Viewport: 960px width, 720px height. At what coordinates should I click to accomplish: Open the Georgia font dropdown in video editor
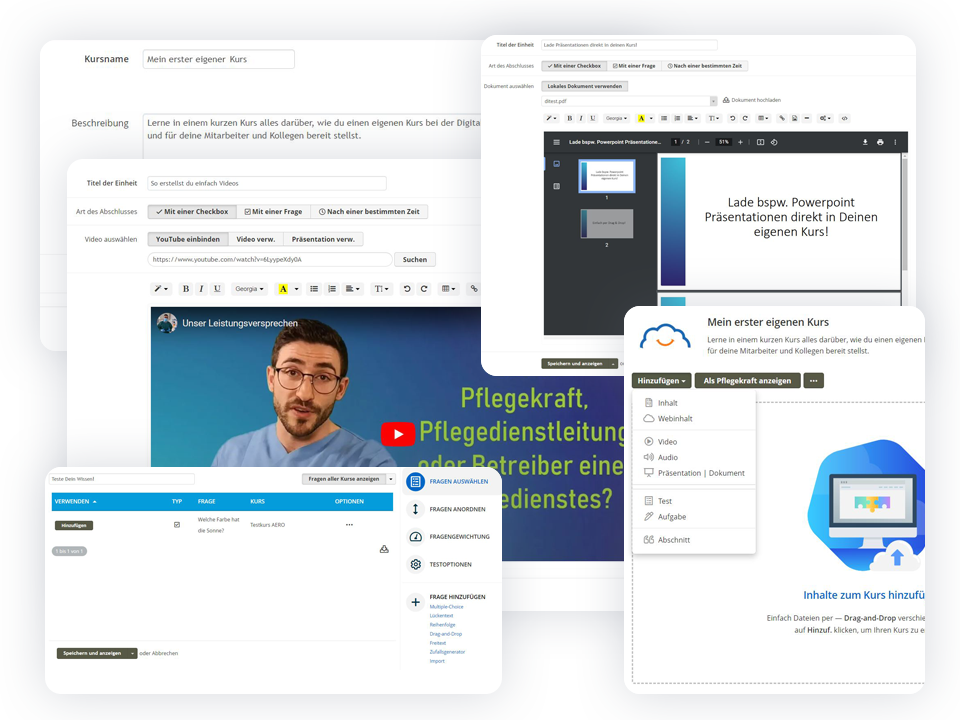249,289
